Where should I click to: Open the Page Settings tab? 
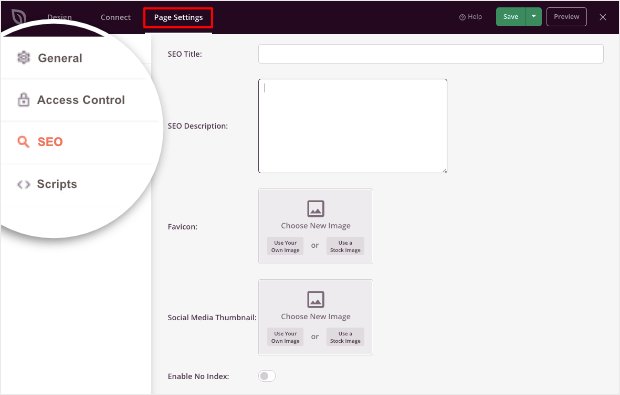[178, 17]
